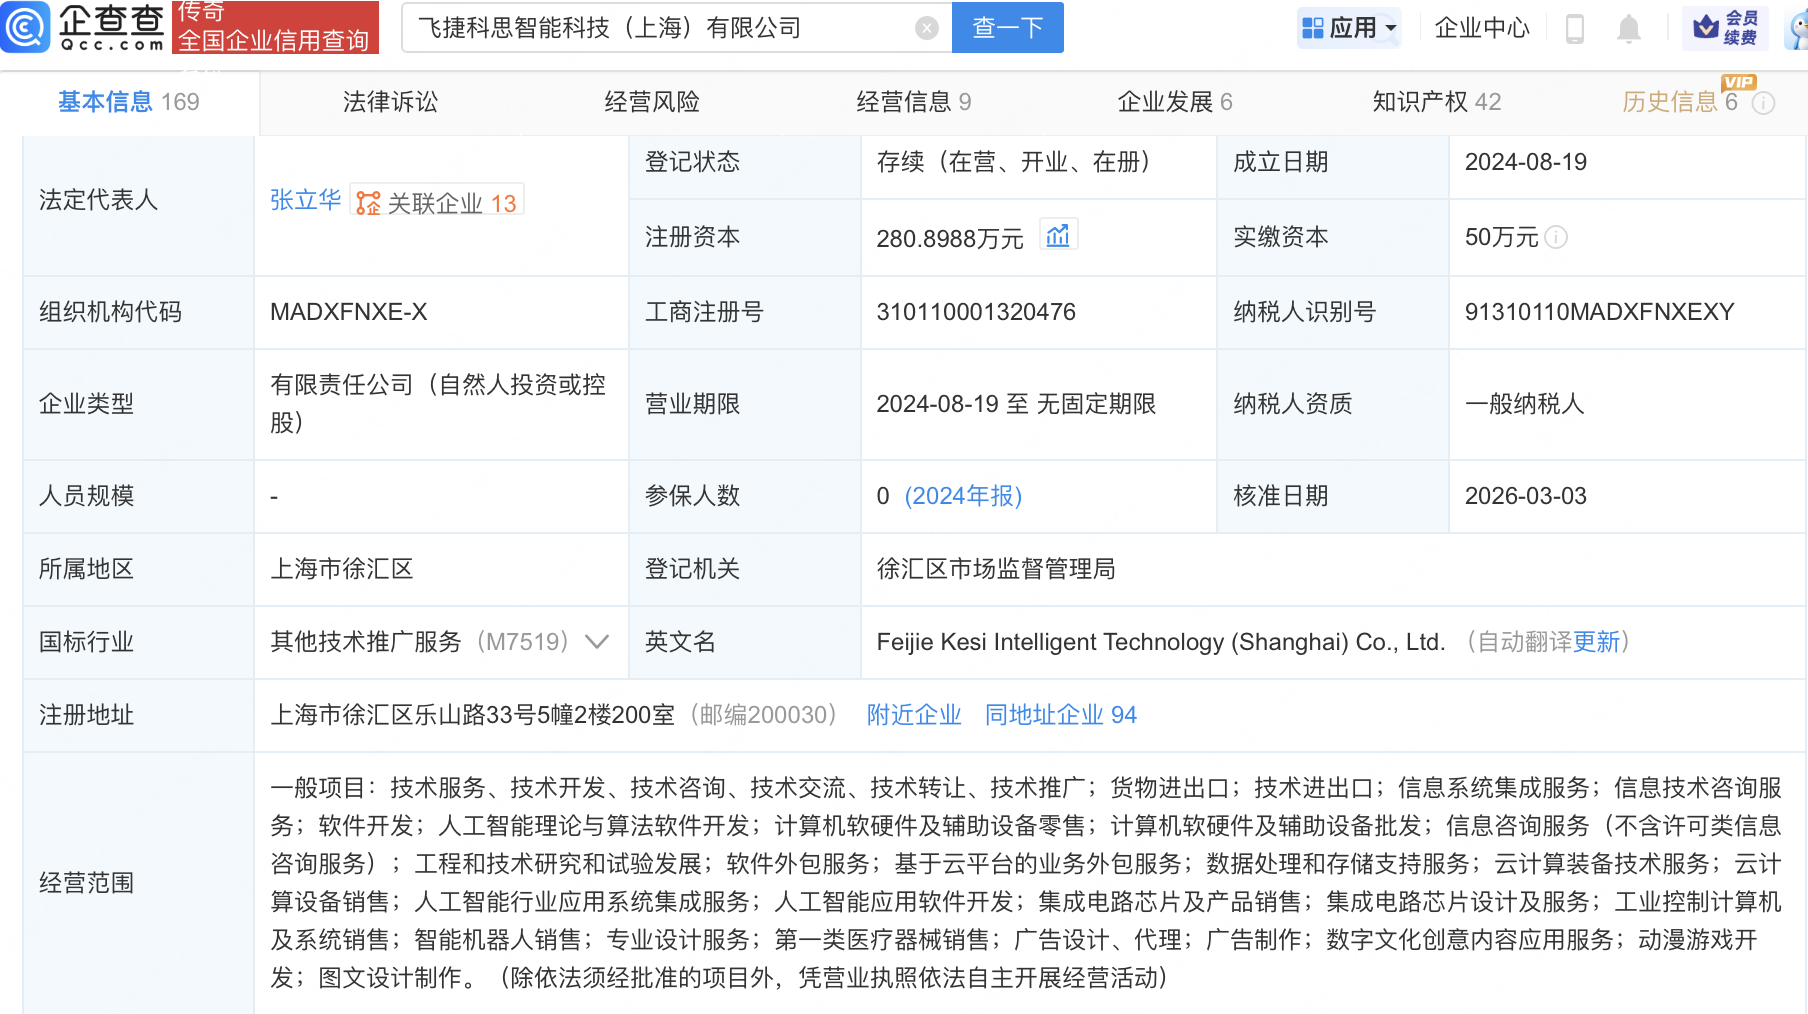Click the penguin mascot icon at top right

1794,28
